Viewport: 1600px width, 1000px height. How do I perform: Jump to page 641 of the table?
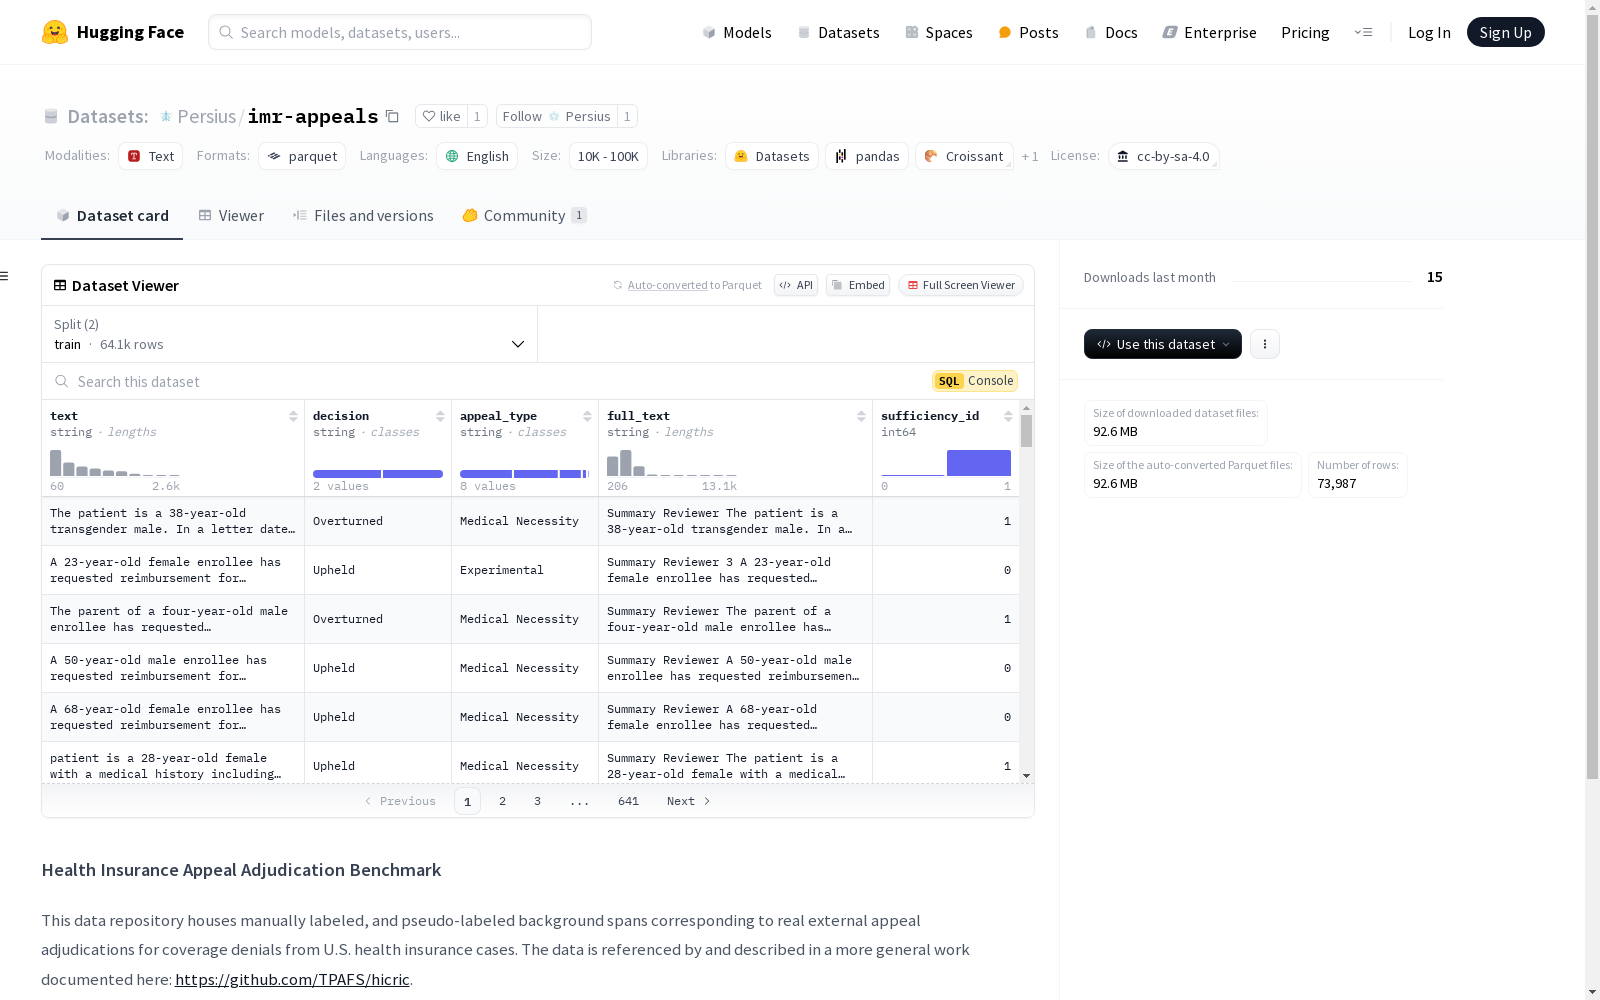tap(628, 801)
